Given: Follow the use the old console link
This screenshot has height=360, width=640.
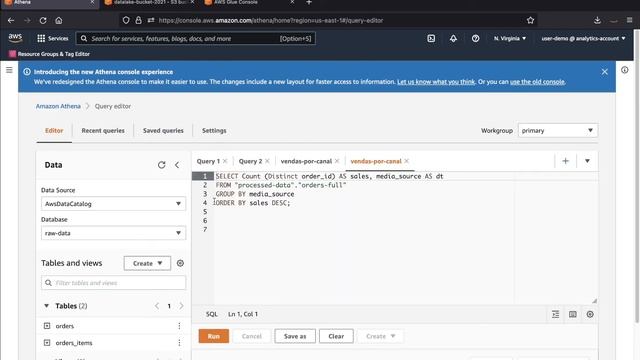Looking at the screenshot, I should 537,82.
